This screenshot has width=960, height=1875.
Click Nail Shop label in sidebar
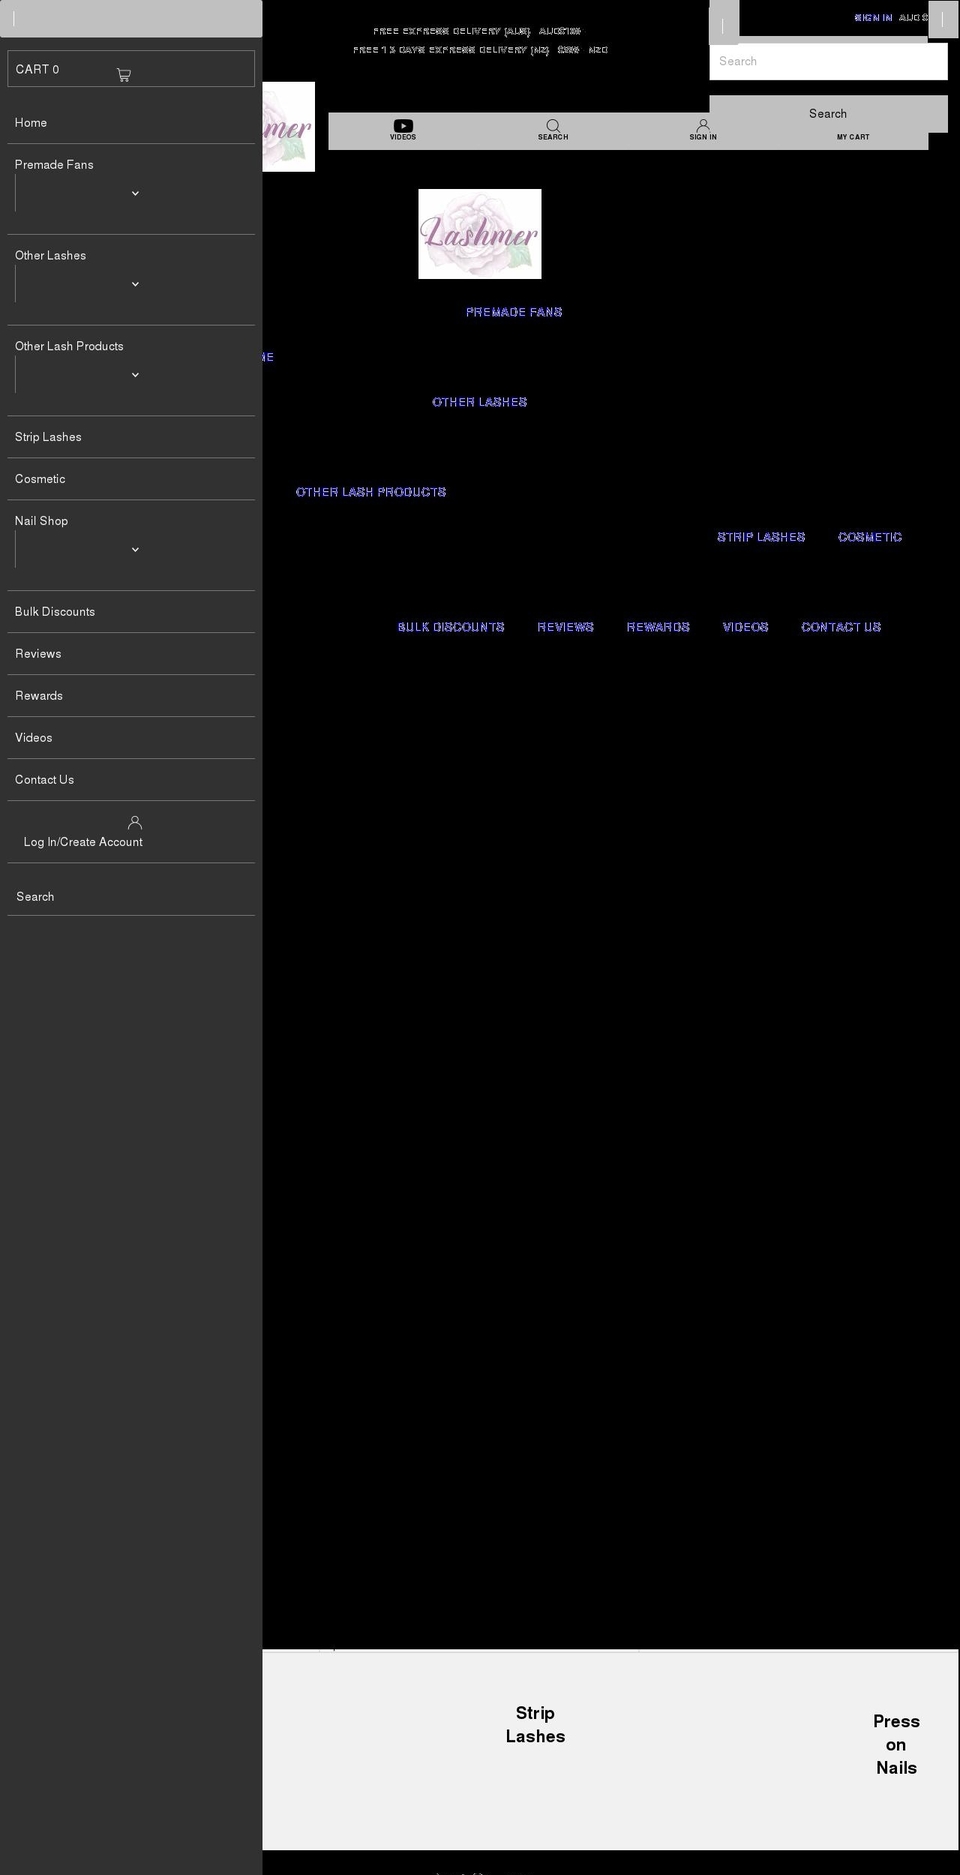(41, 521)
